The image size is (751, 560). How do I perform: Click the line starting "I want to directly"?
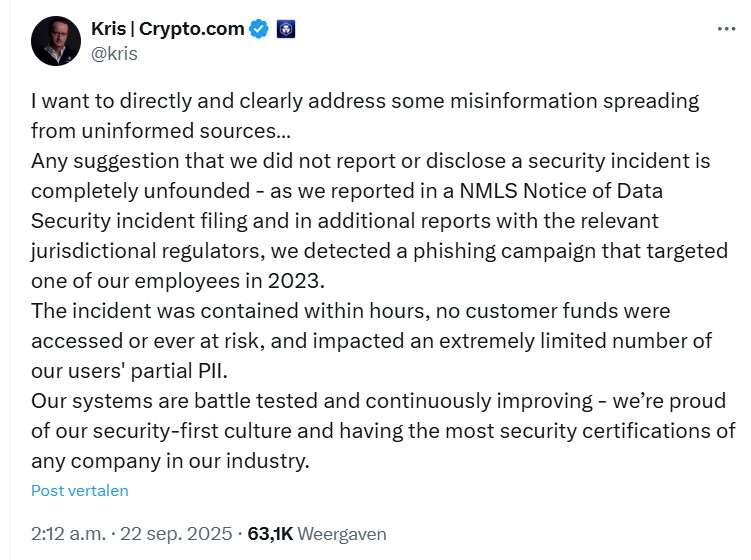[x=365, y=101]
